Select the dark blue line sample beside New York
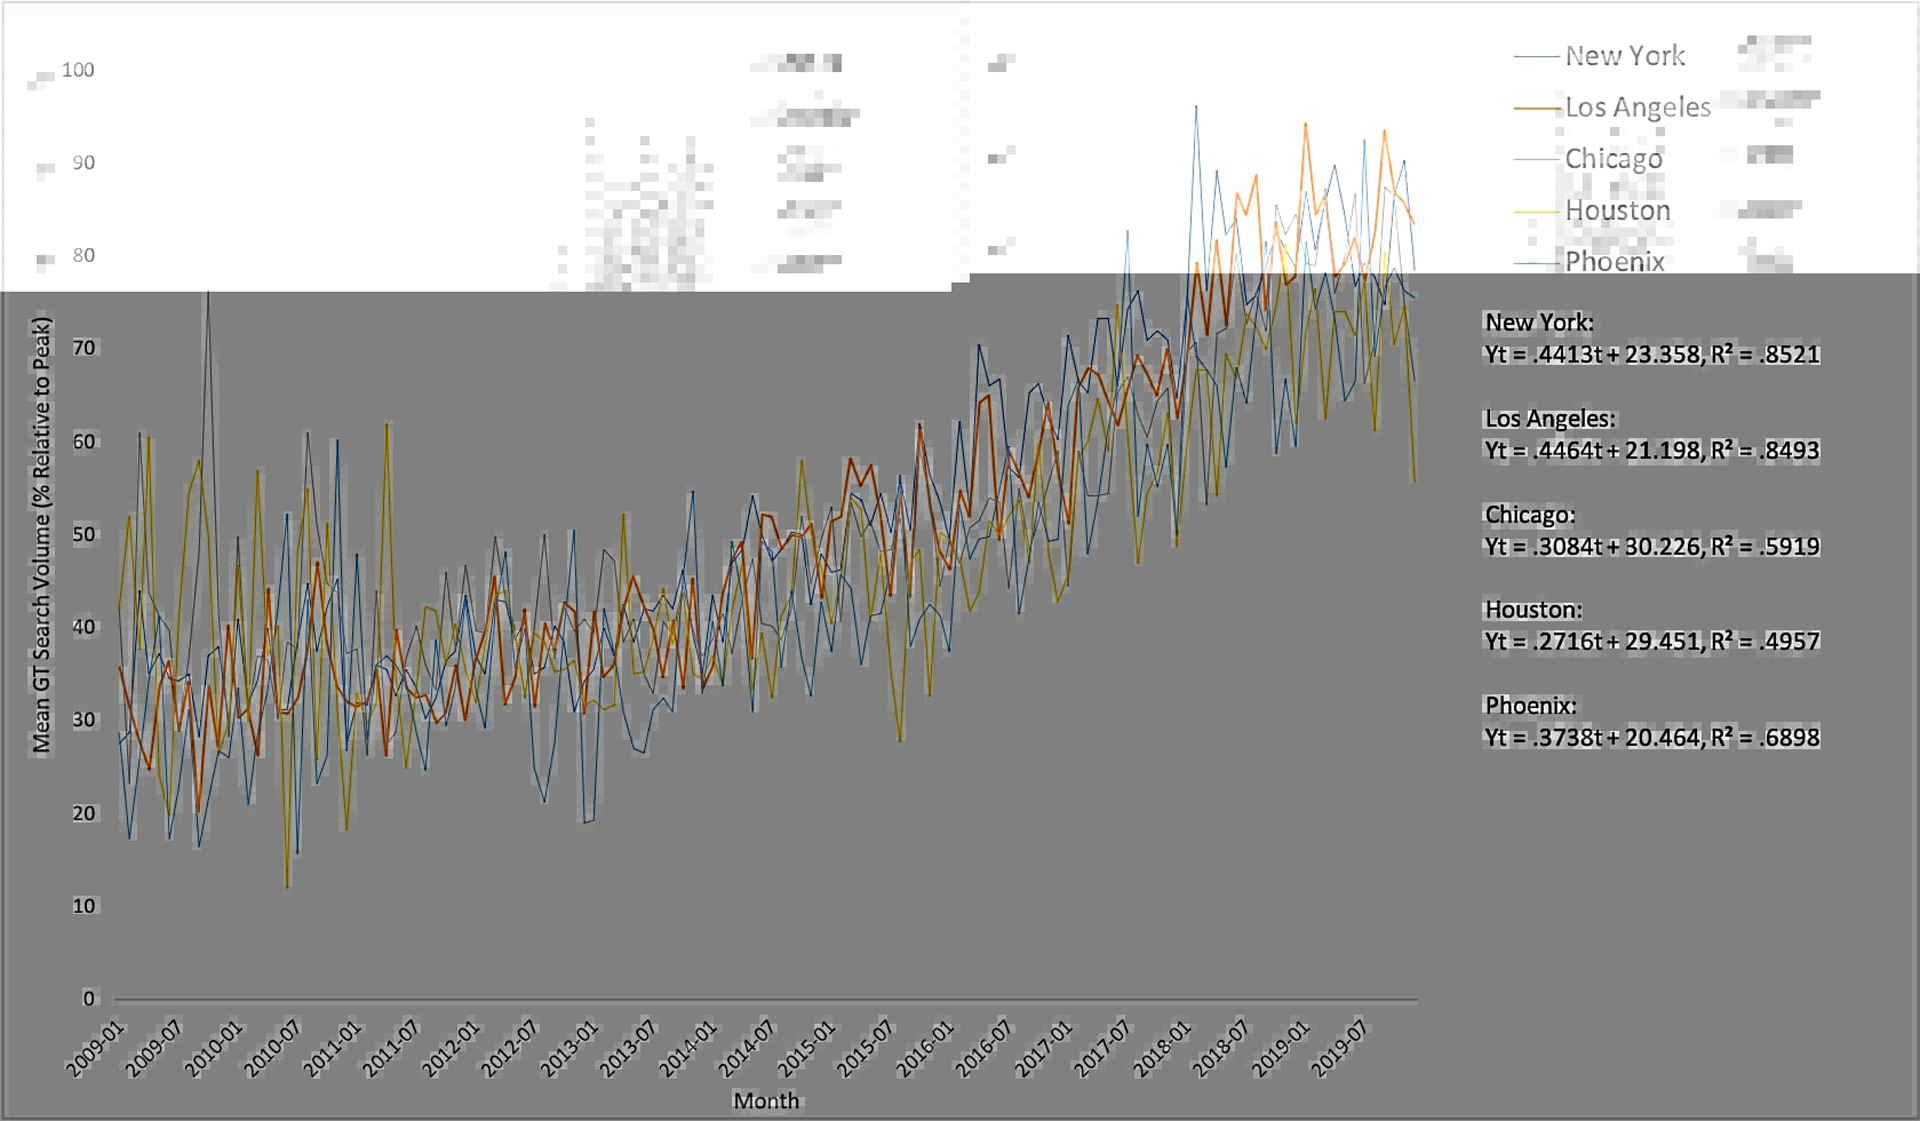The width and height of the screenshot is (1920, 1121). [x=1537, y=56]
